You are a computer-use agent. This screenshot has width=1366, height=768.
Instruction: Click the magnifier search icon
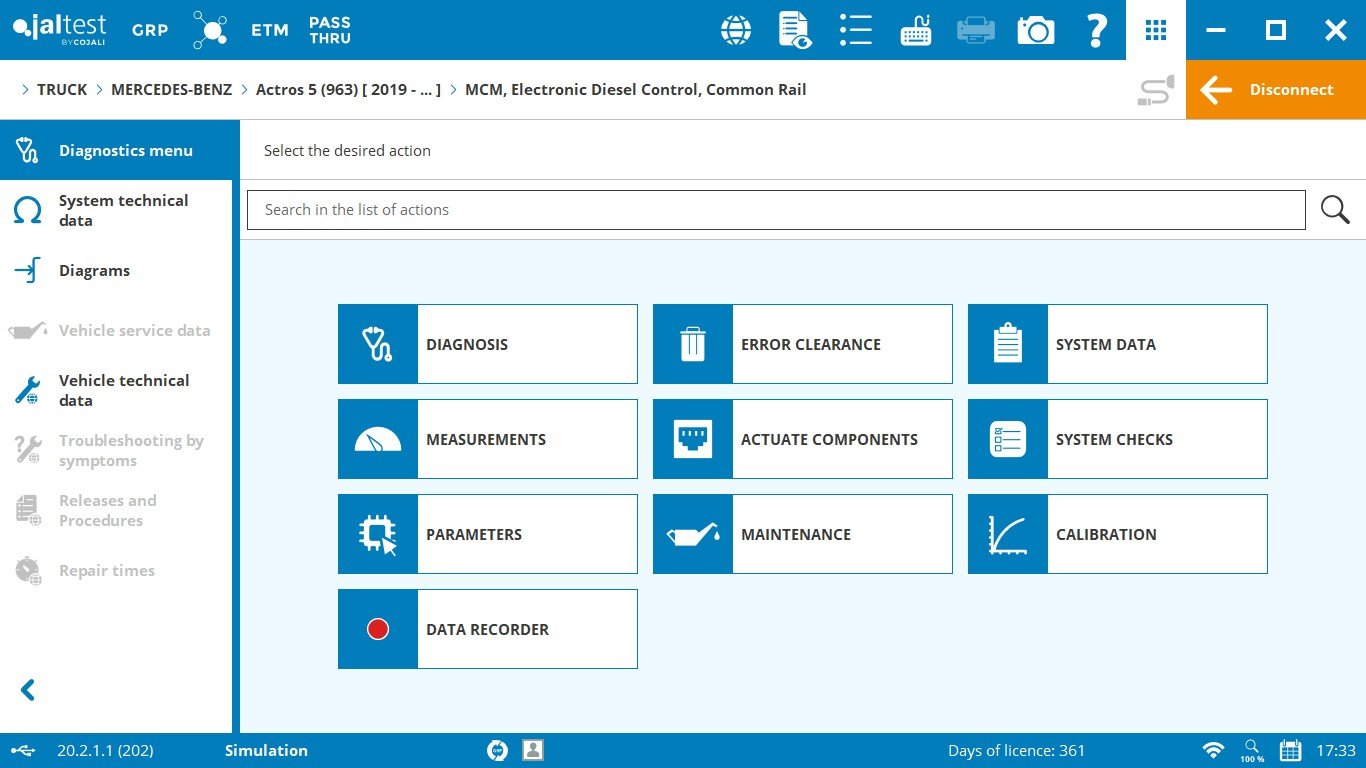pyautogui.click(x=1335, y=210)
